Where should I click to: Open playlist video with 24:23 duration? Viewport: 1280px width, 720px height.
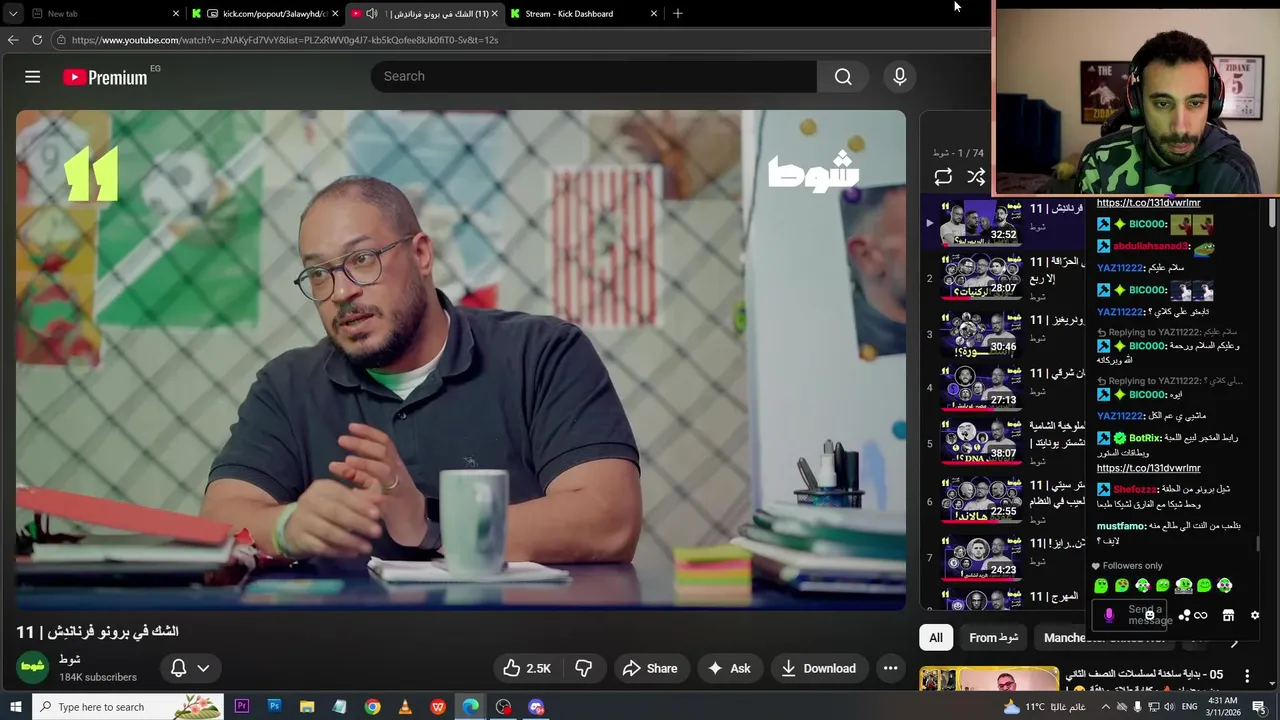980,558
